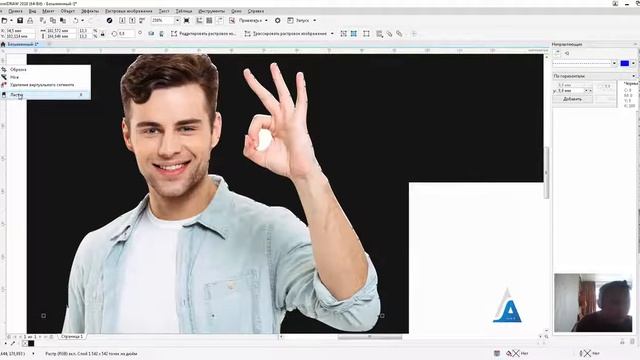Click the Cut icon in the toolbar
Image resolution: width=640 pixels, height=360 pixels.
tap(43, 20)
